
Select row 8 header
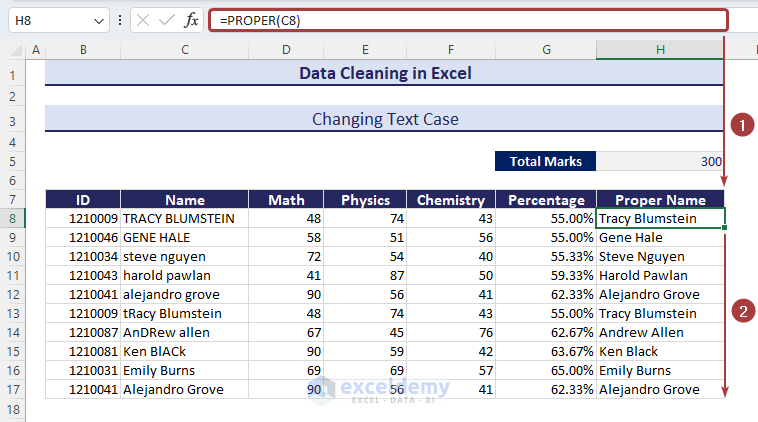tap(14, 218)
